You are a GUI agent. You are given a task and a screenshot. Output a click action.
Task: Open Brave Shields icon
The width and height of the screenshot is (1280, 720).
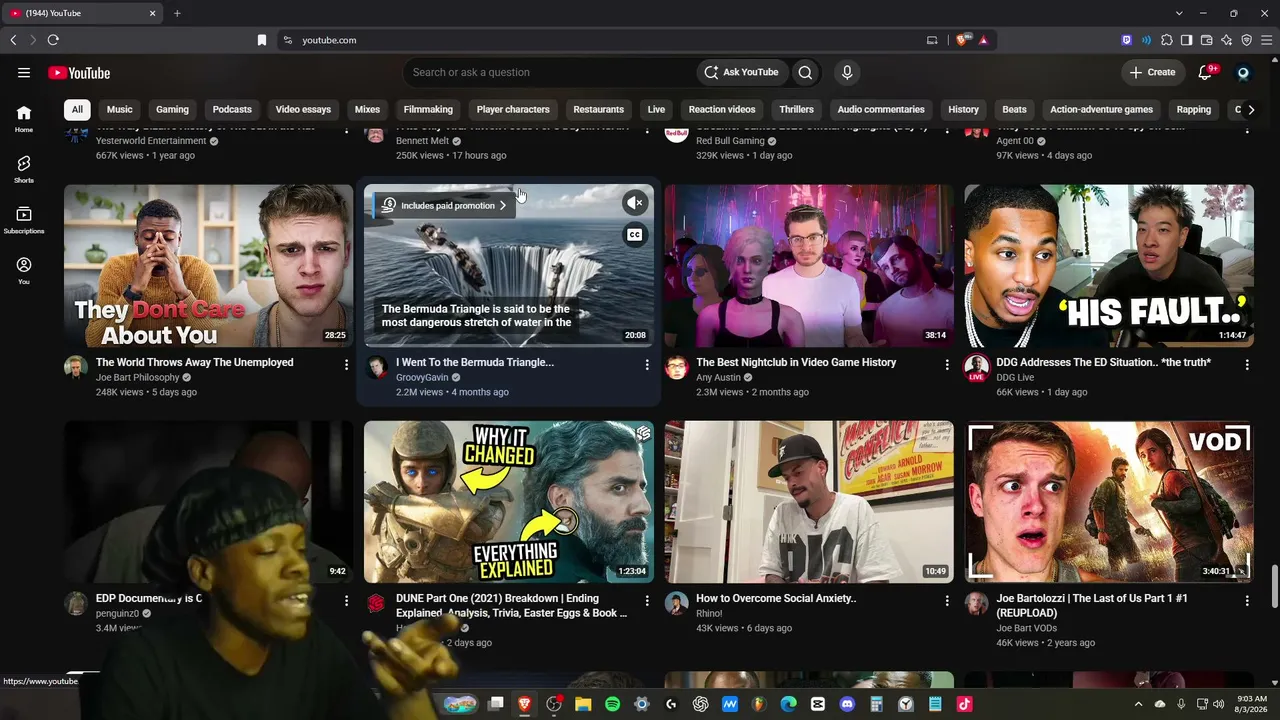(x=963, y=40)
